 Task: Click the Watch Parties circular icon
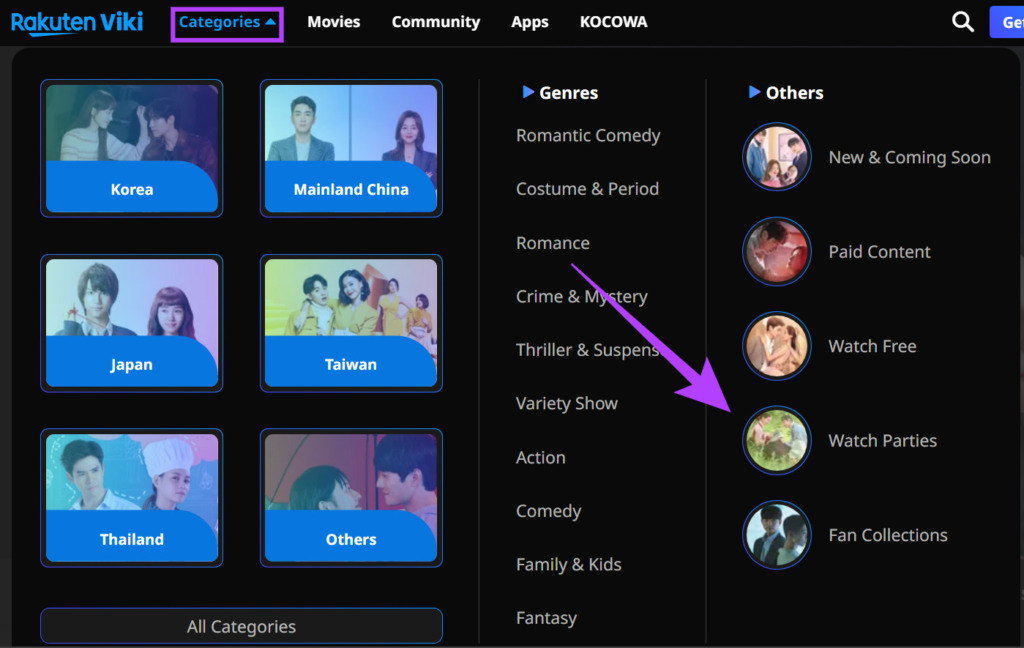[777, 440]
